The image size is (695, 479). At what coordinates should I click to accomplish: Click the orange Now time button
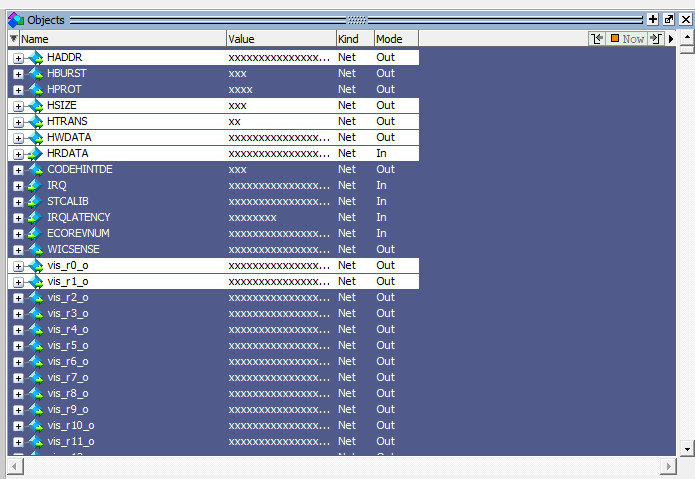(x=628, y=39)
